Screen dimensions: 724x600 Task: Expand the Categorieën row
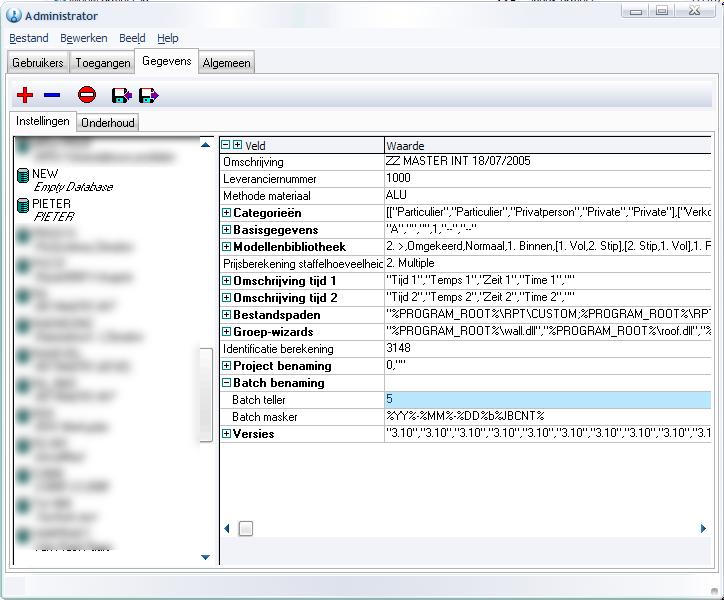[x=226, y=212]
